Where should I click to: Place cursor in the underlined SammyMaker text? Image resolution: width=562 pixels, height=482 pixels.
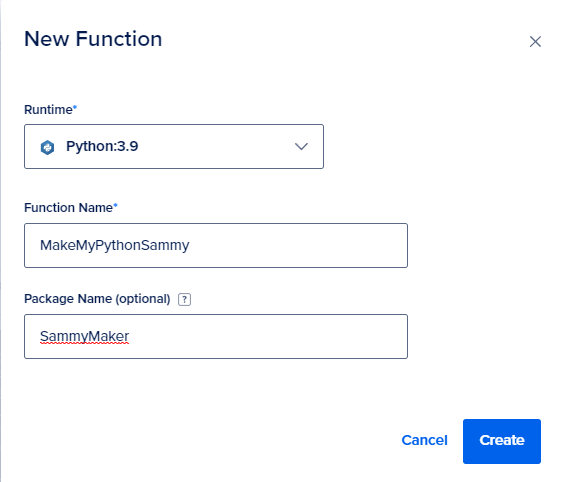[x=84, y=337]
